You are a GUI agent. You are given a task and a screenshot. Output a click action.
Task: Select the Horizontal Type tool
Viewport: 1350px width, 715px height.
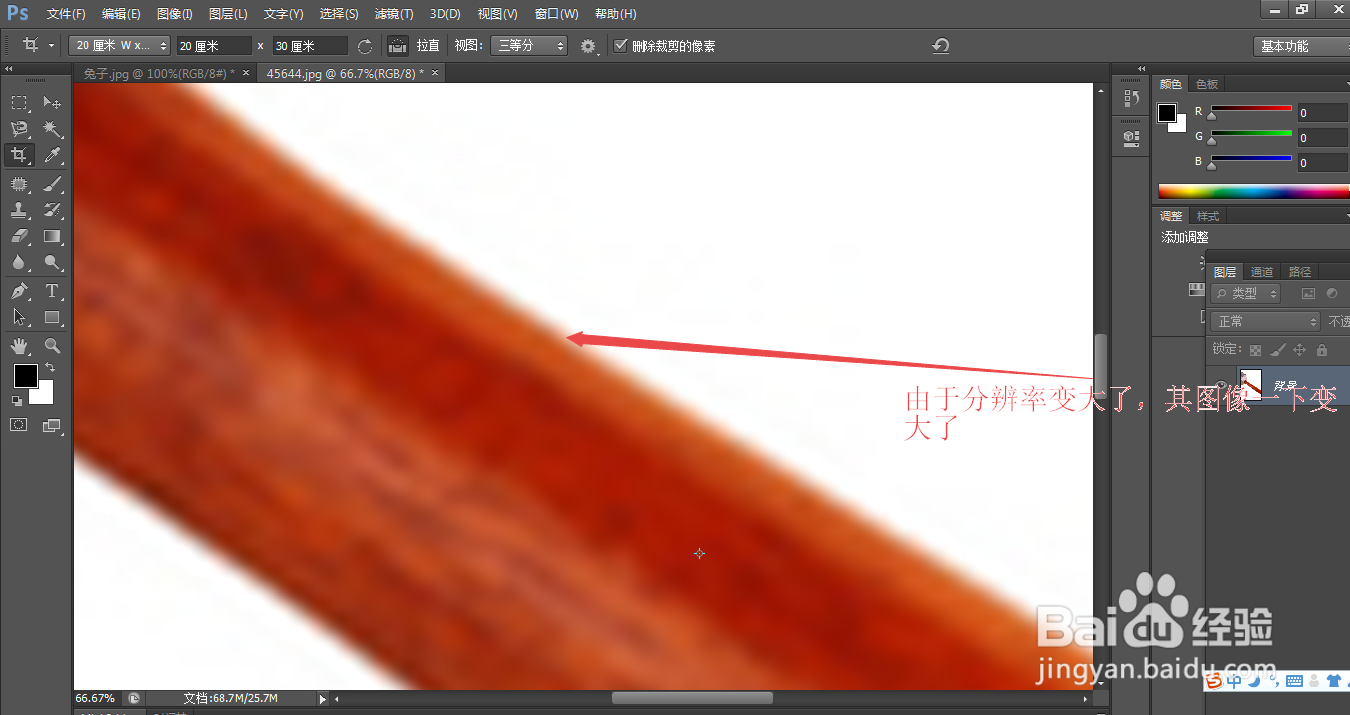click(x=52, y=291)
